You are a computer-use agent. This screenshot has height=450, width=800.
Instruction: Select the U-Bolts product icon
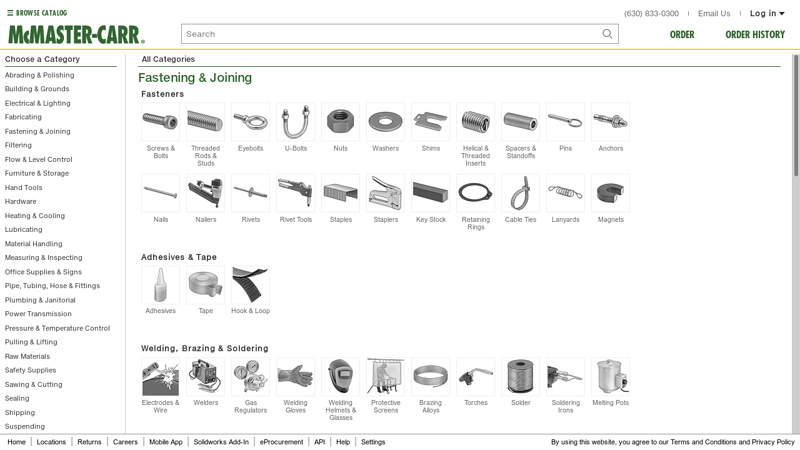[x=295, y=121]
